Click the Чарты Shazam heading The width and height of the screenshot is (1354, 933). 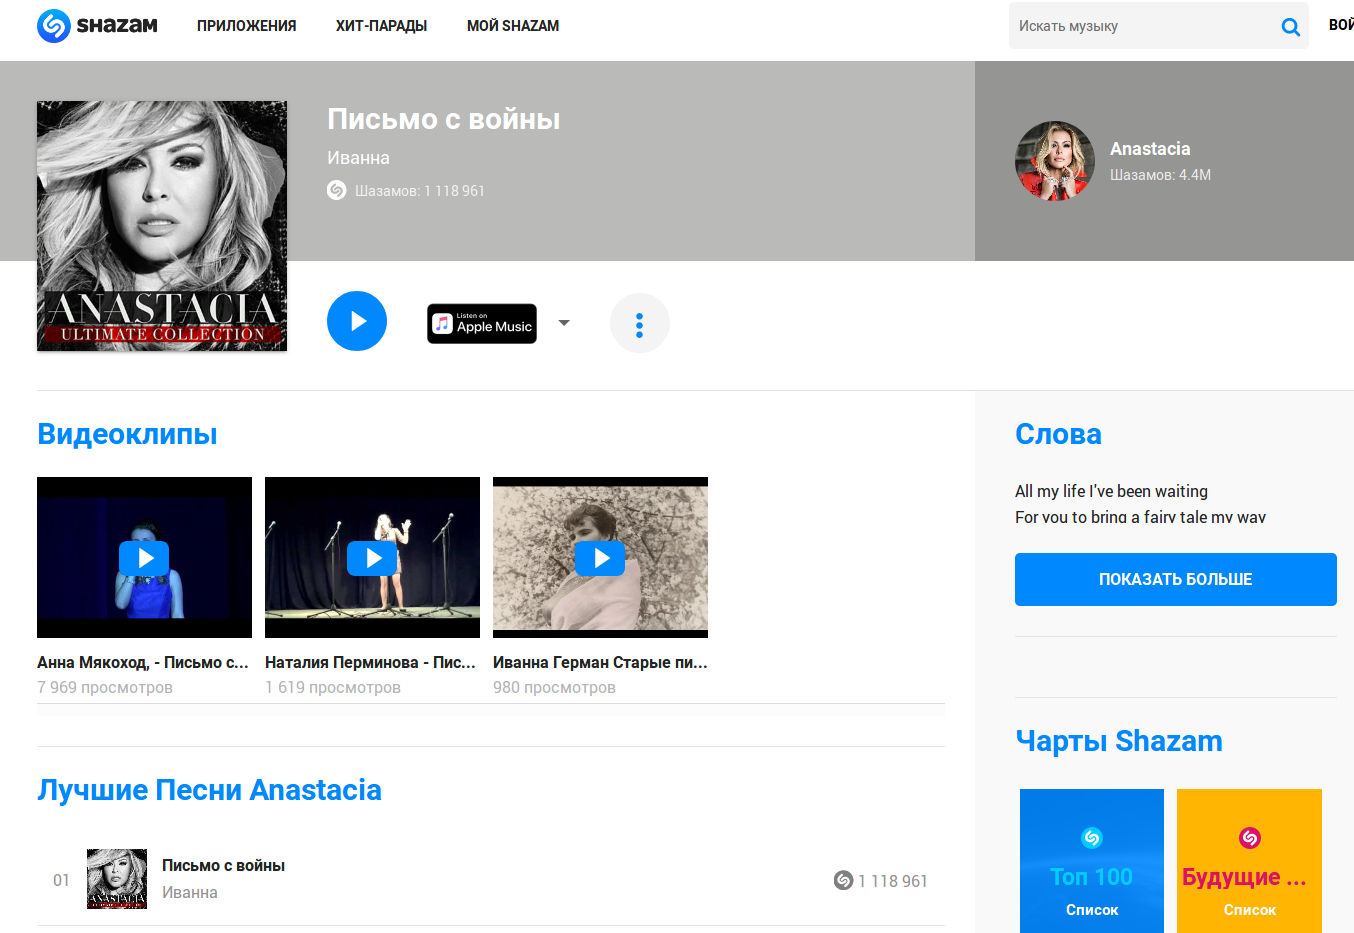1119,741
